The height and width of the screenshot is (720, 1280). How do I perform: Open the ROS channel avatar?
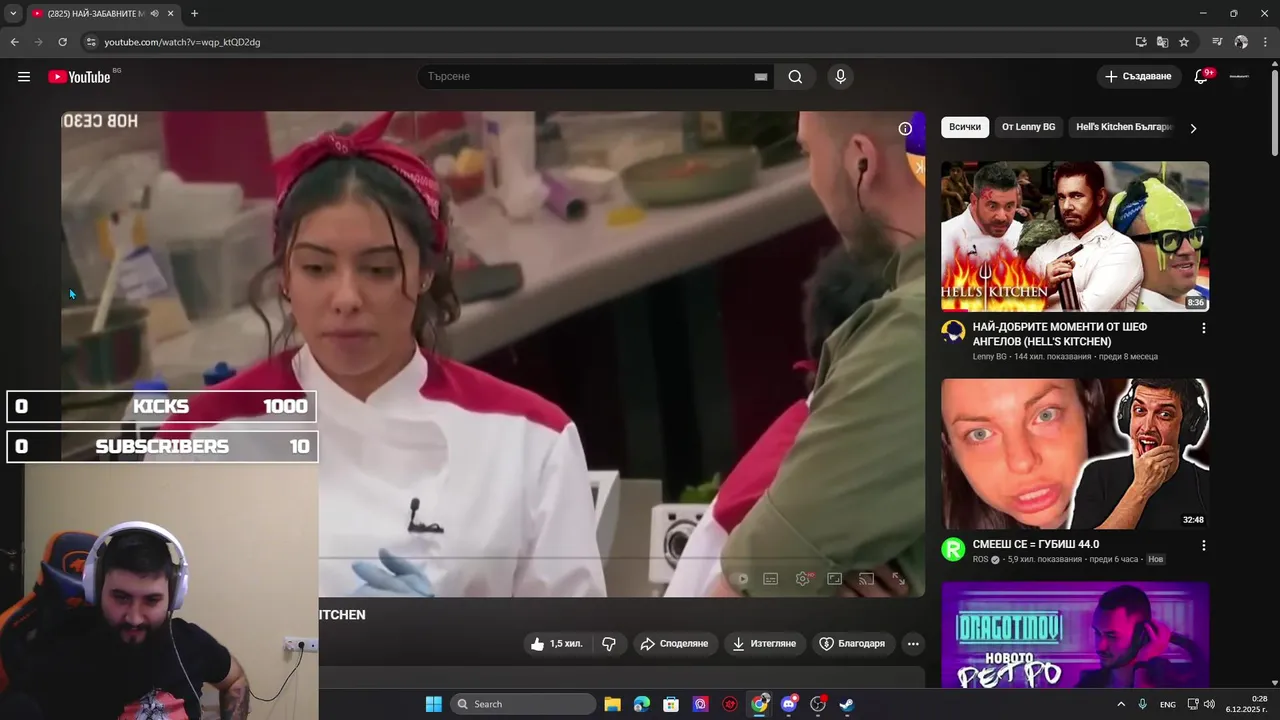(x=953, y=549)
